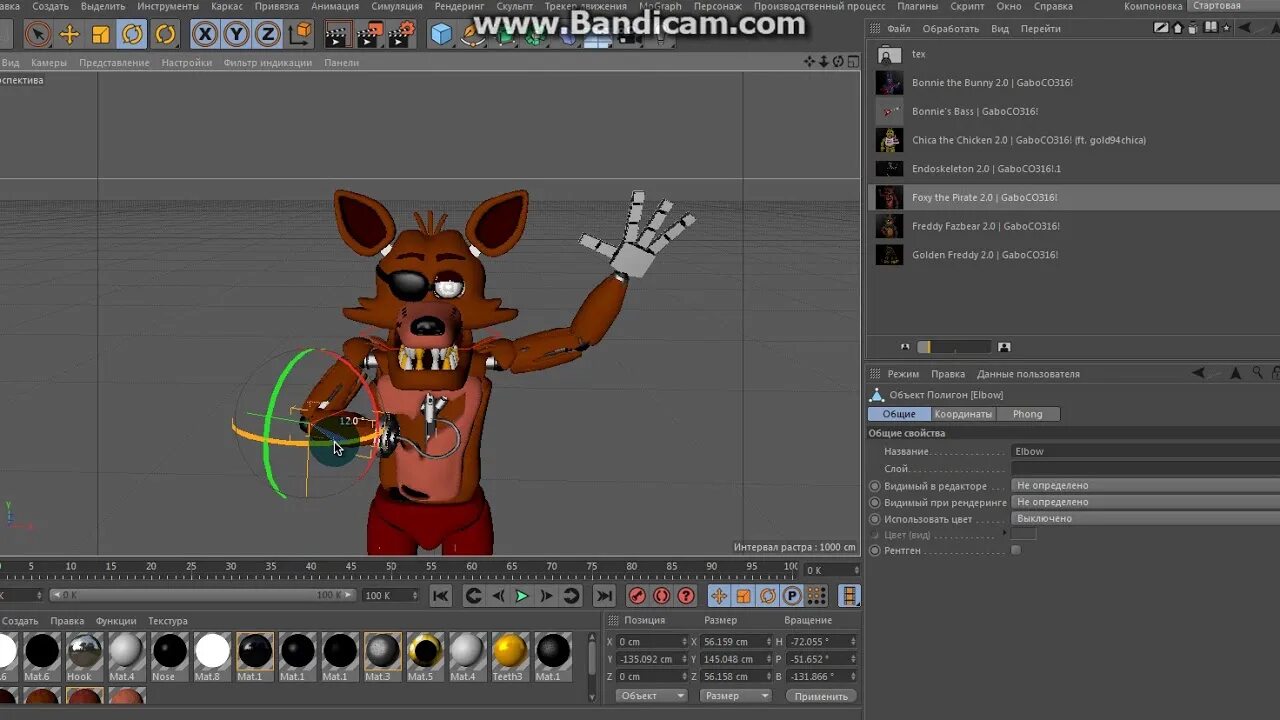This screenshot has width=1280, height=720.
Task: Go to previous key button
Action: (474, 596)
